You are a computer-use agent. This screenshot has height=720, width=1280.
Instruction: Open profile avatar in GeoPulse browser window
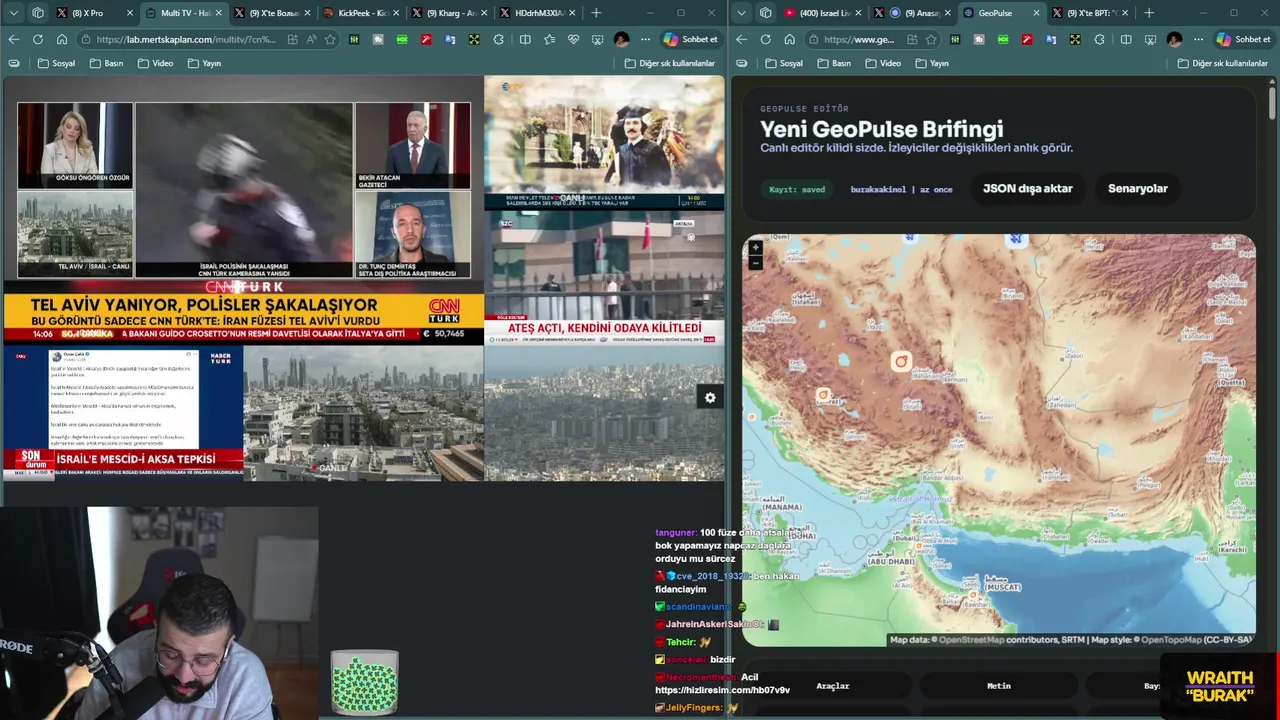click(x=1174, y=39)
